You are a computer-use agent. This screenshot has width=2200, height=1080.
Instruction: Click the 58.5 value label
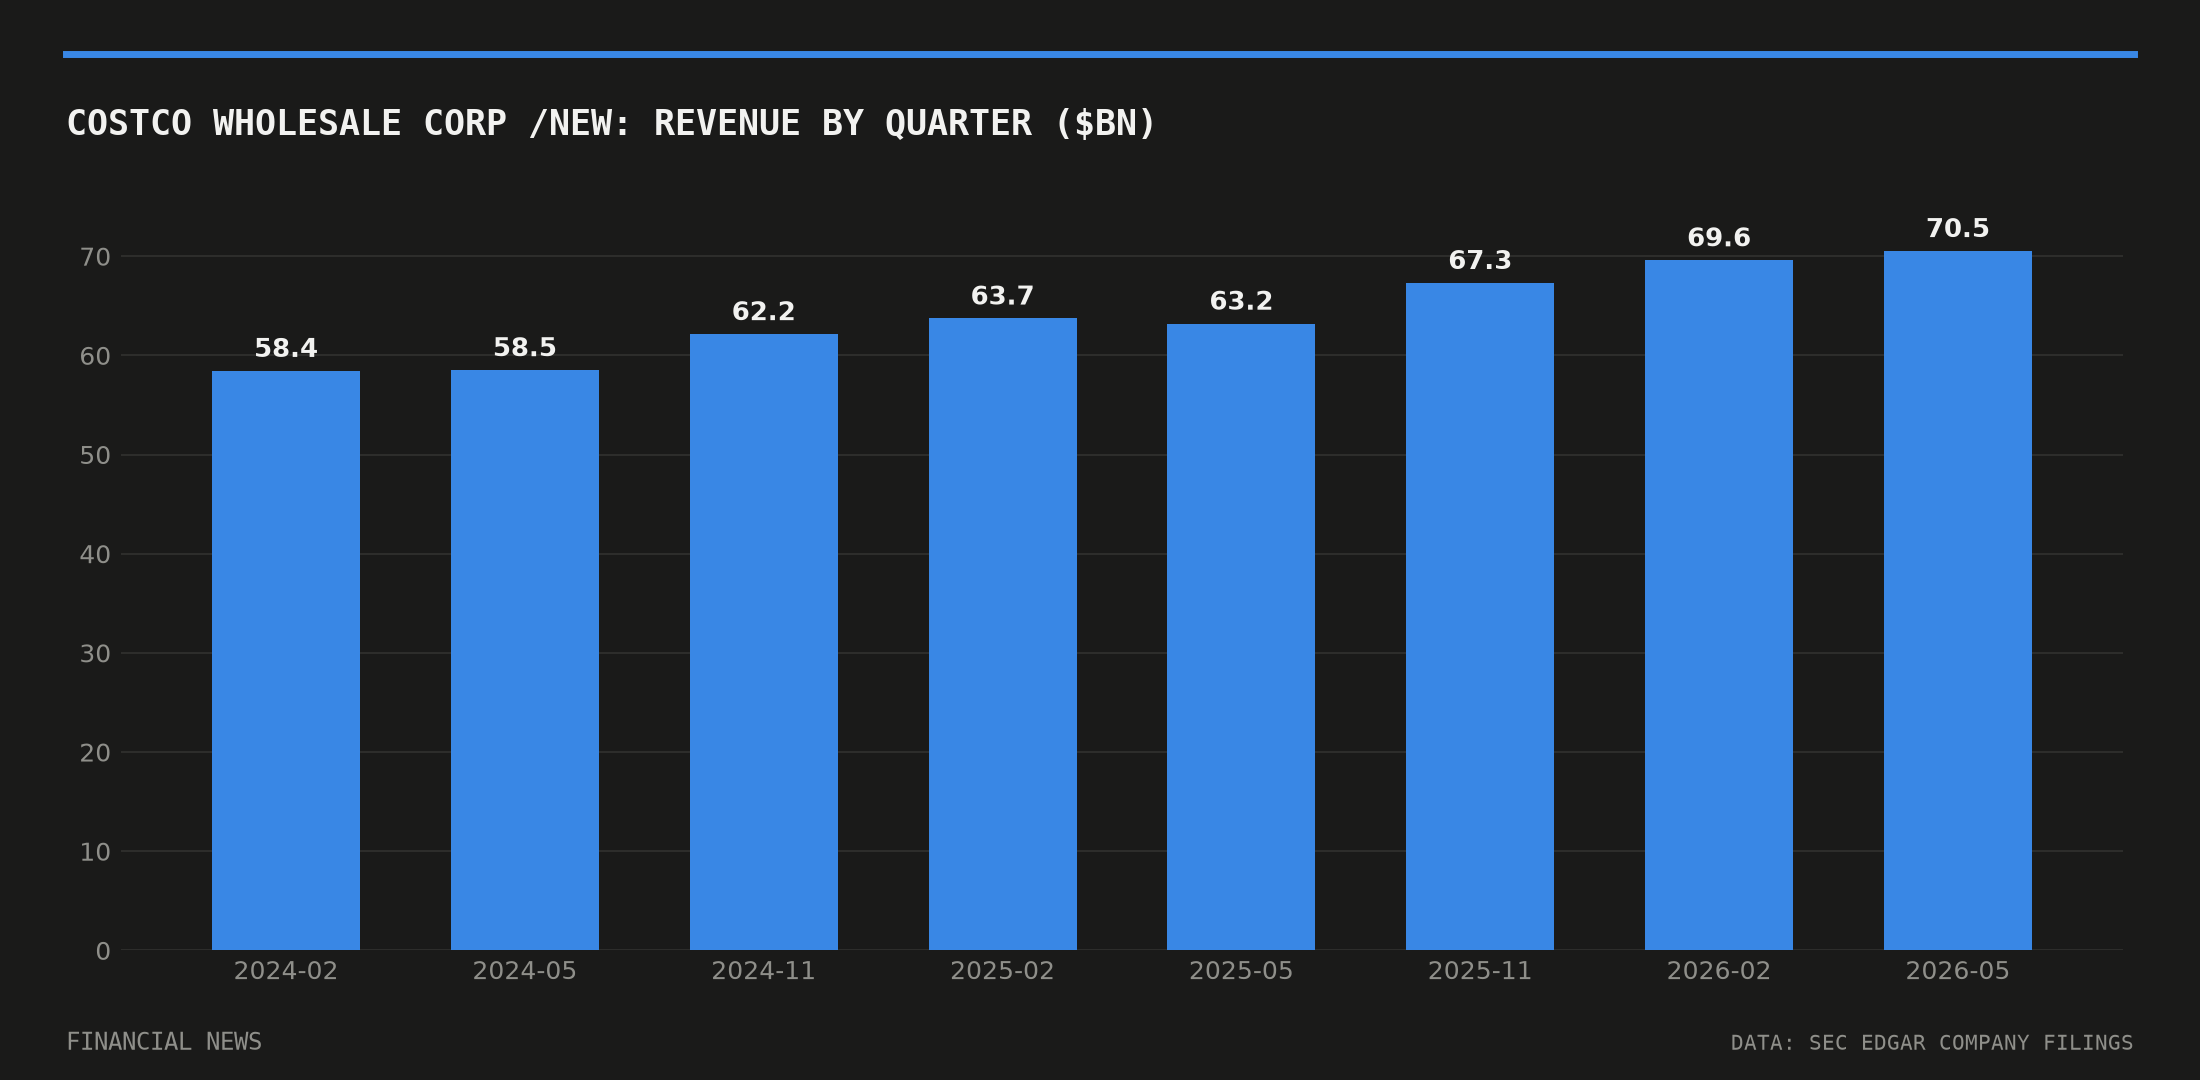click(525, 347)
